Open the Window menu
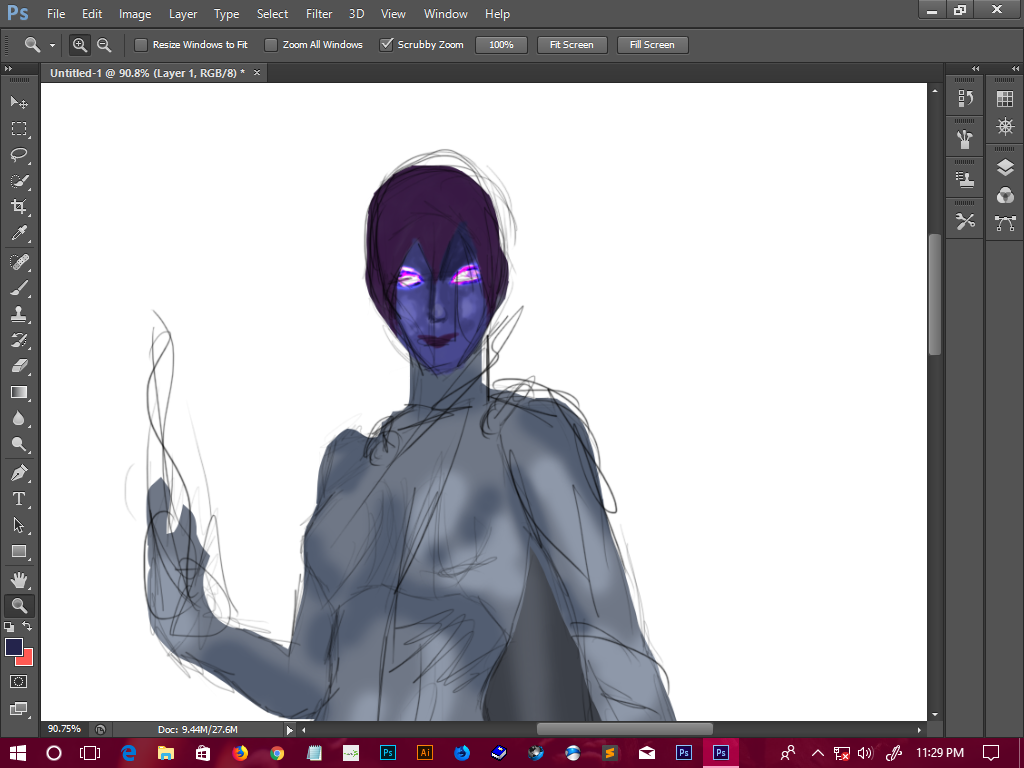The height and width of the screenshot is (768, 1024). click(445, 14)
